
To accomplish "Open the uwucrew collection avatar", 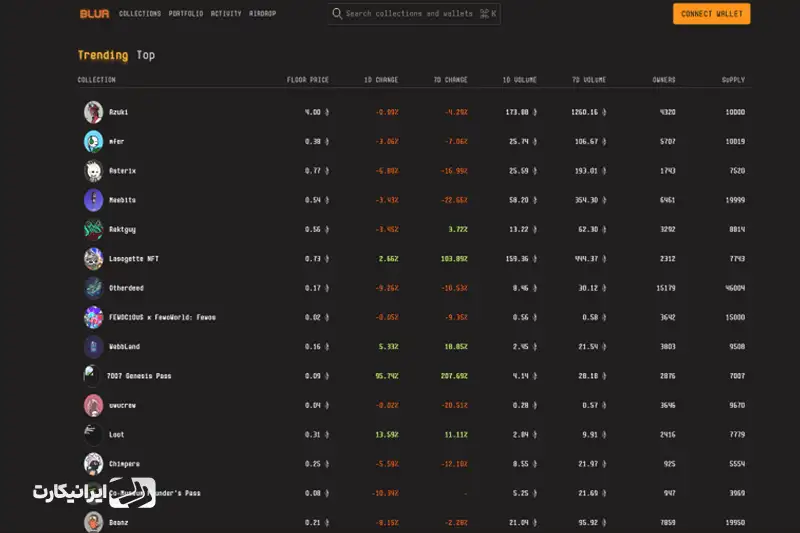I will 93,405.
